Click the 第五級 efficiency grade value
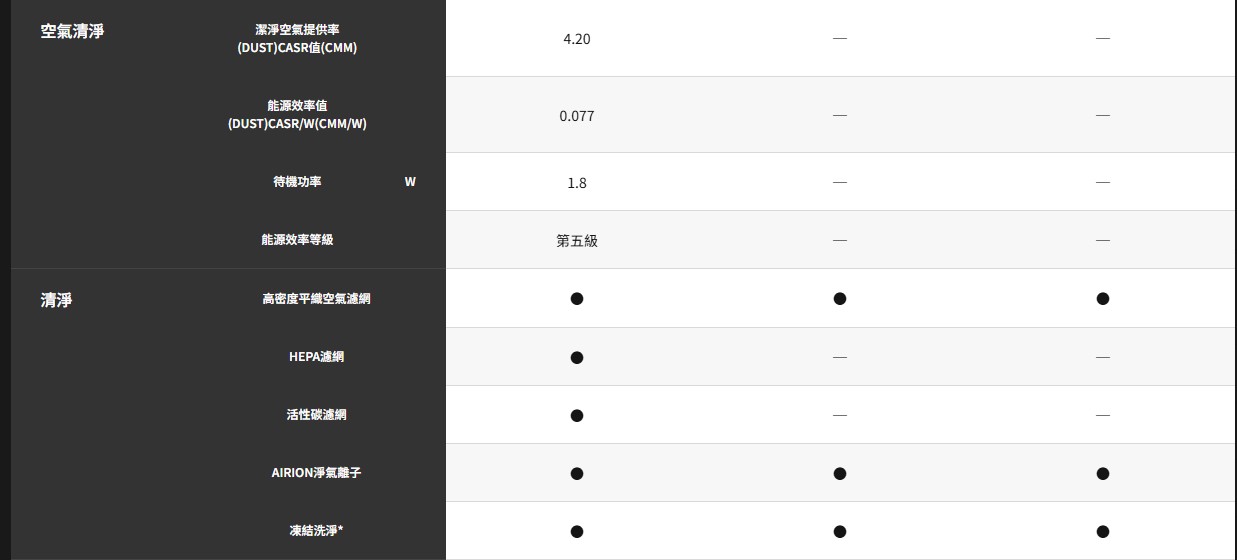 (x=577, y=241)
